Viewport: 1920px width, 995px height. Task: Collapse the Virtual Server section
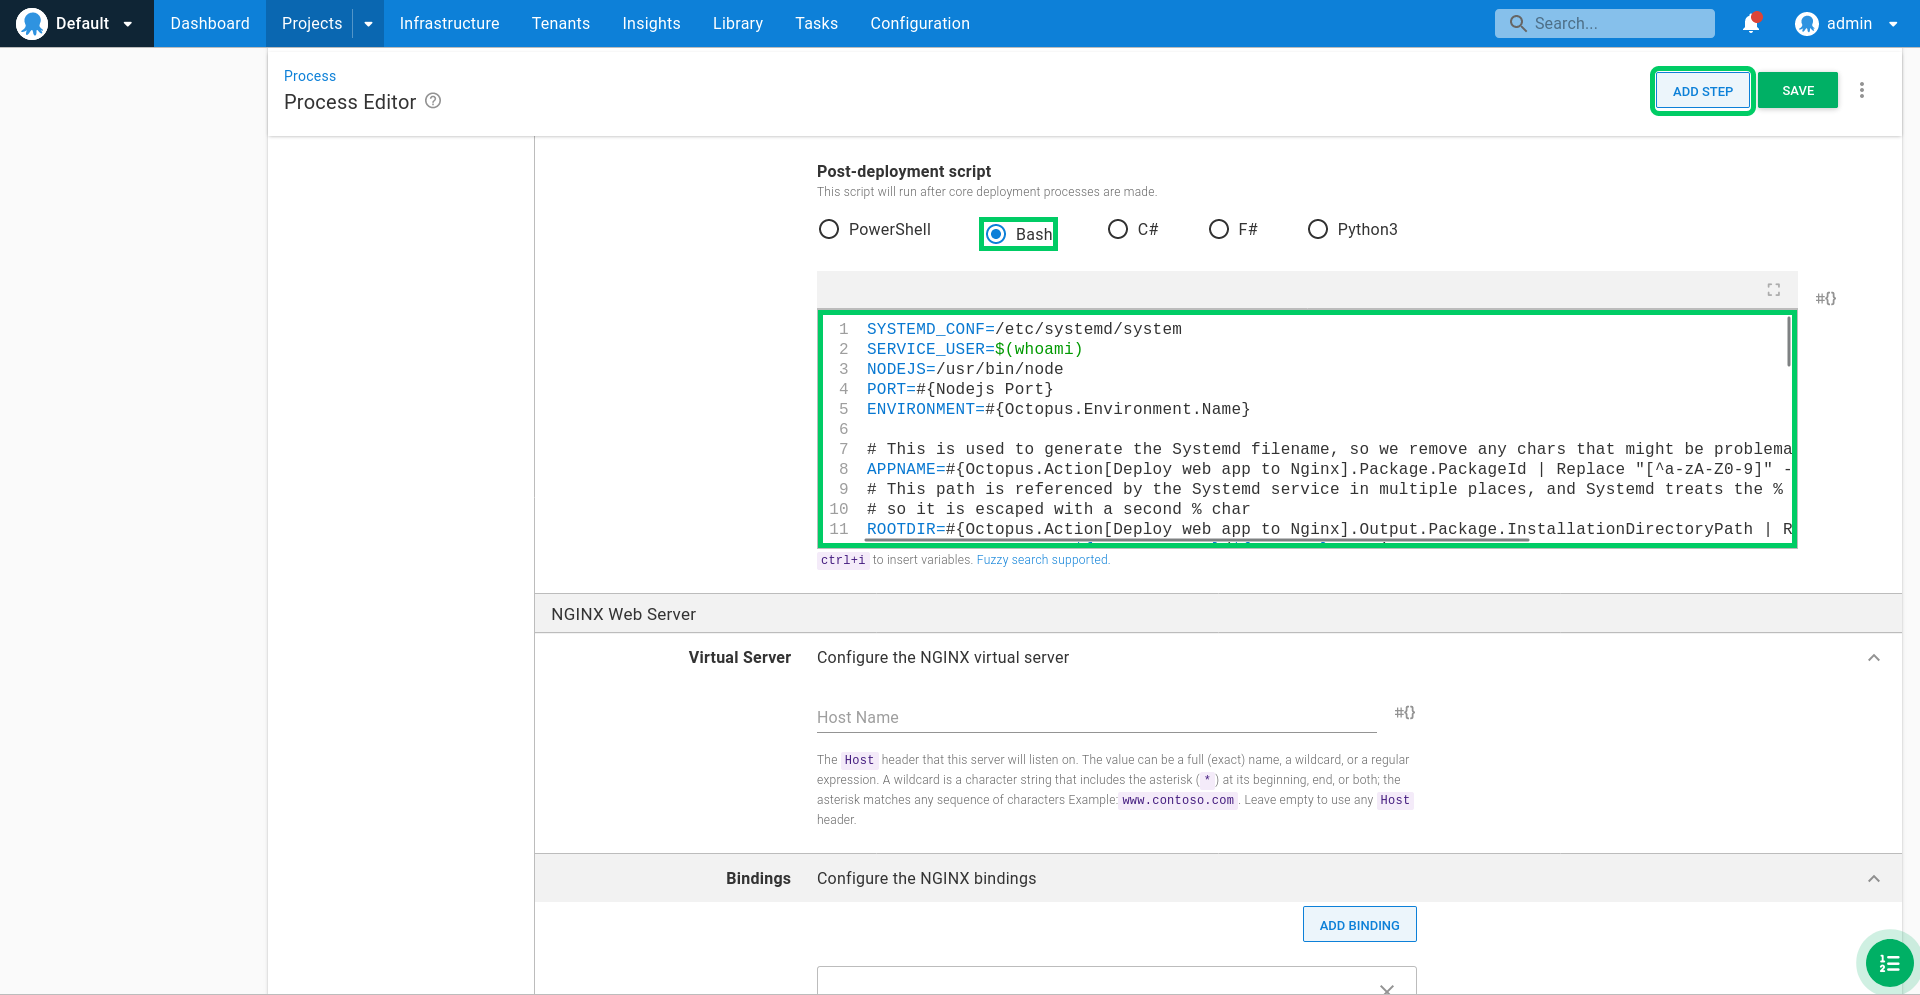pos(1873,658)
